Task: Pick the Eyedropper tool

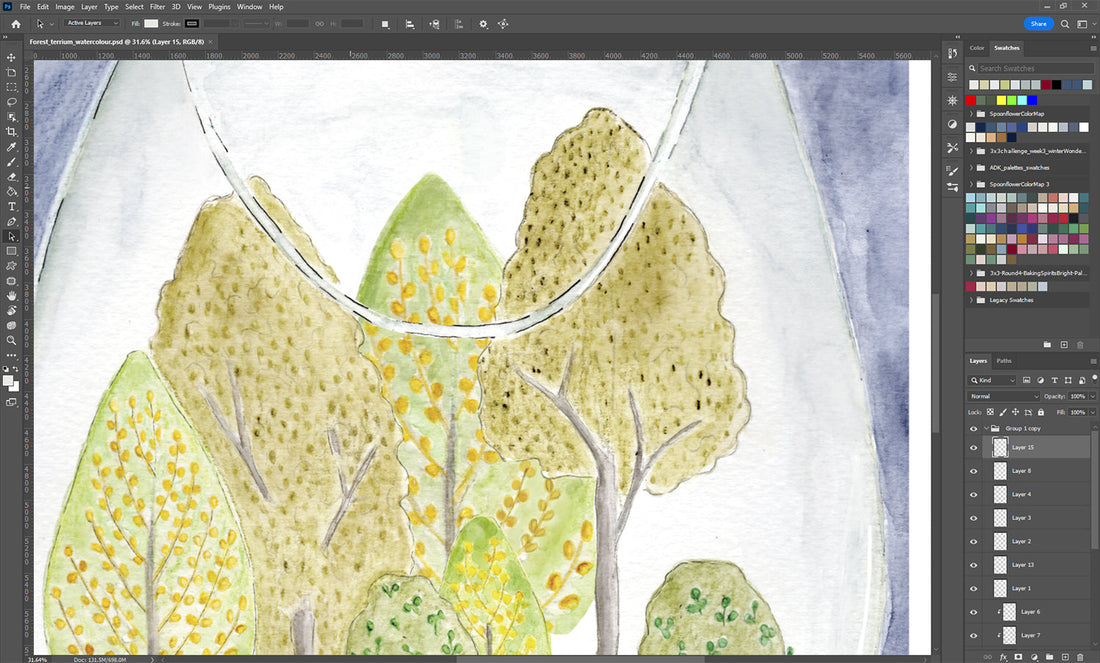Action: tap(11, 147)
